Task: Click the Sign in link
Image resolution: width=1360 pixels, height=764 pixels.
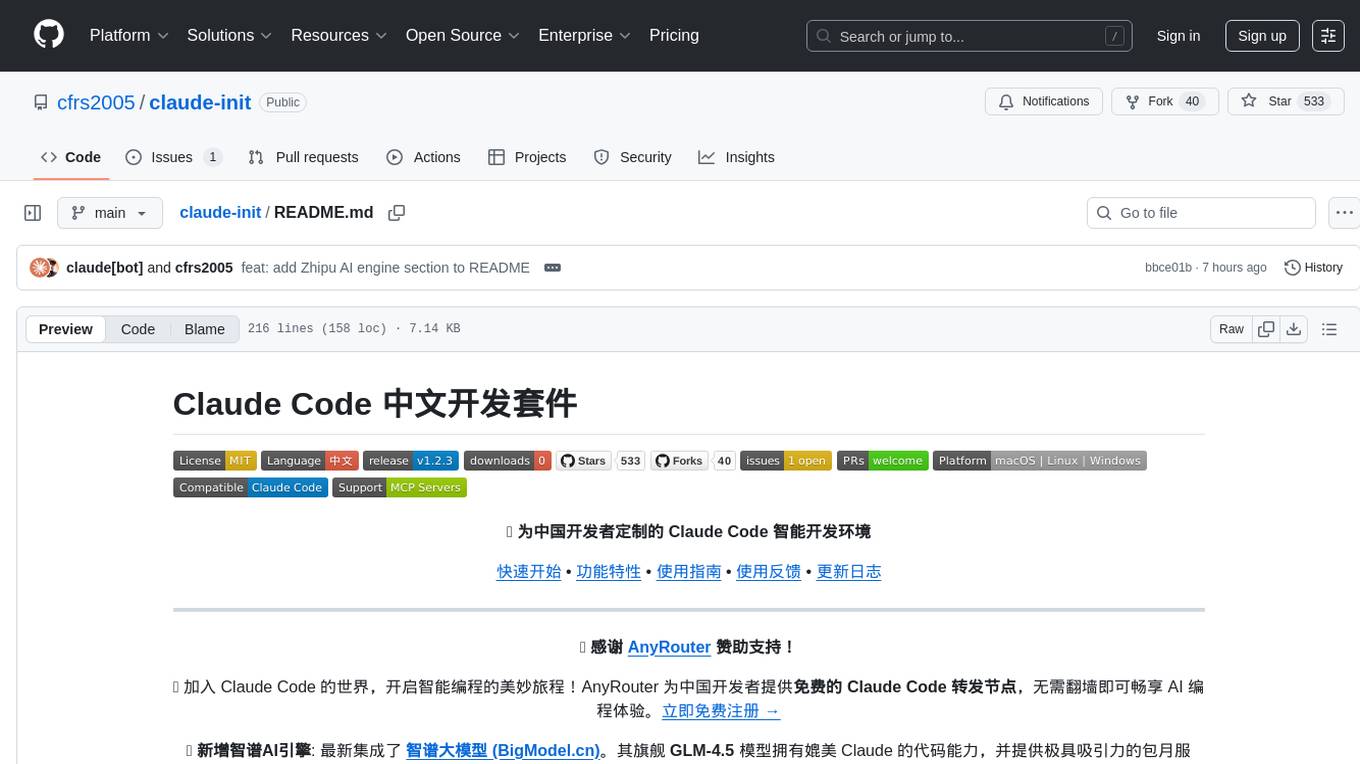Action: pyautogui.click(x=1178, y=36)
